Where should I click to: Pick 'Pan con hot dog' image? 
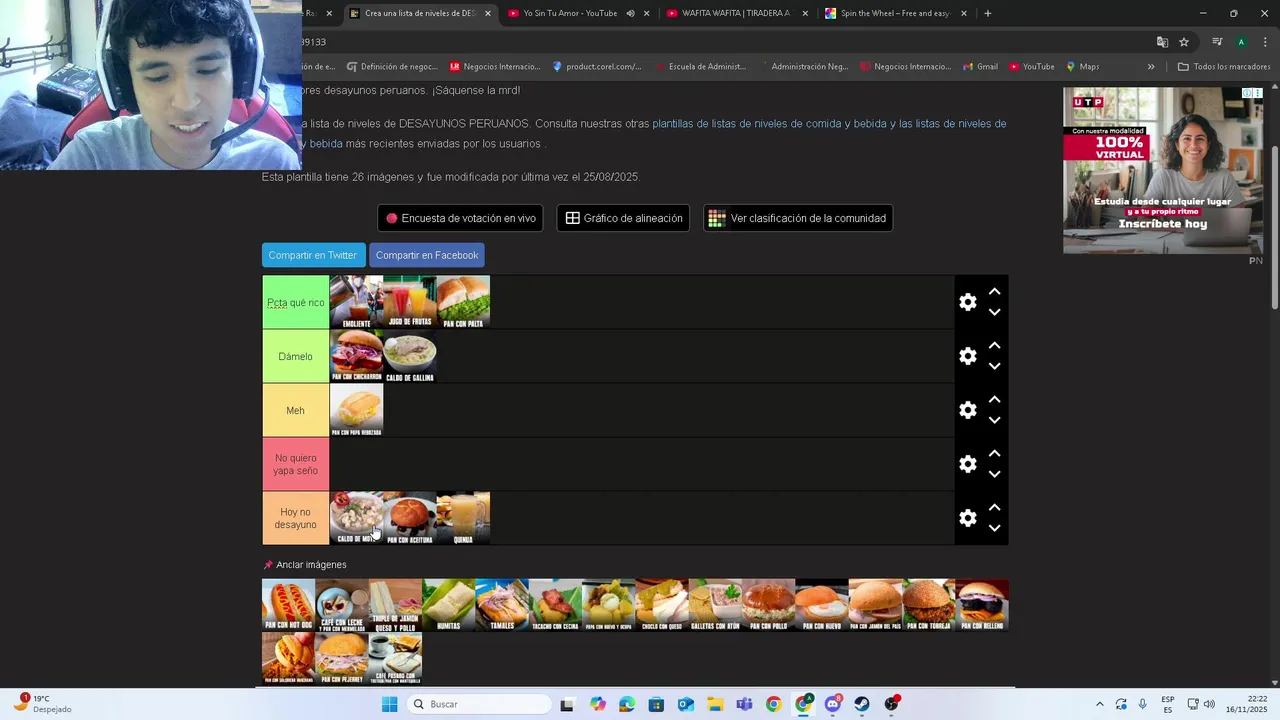[x=288, y=605]
